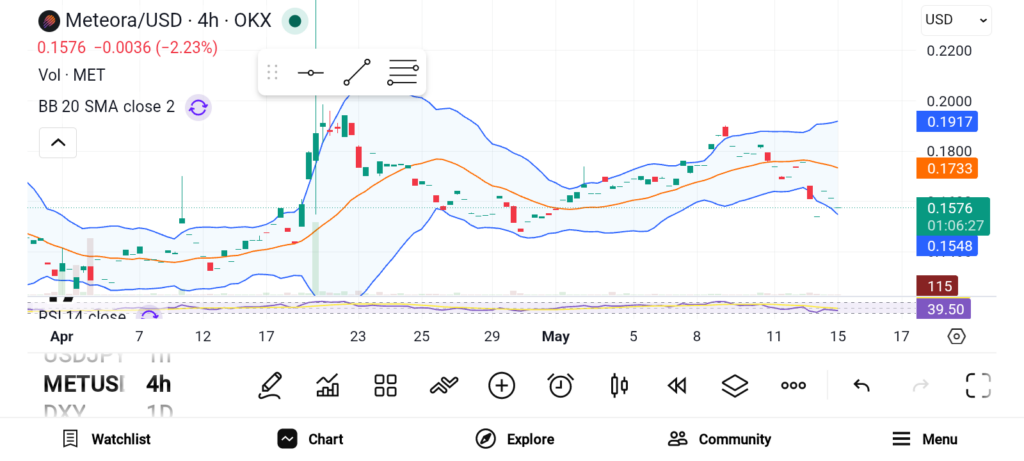Open the Community tab

point(719,439)
